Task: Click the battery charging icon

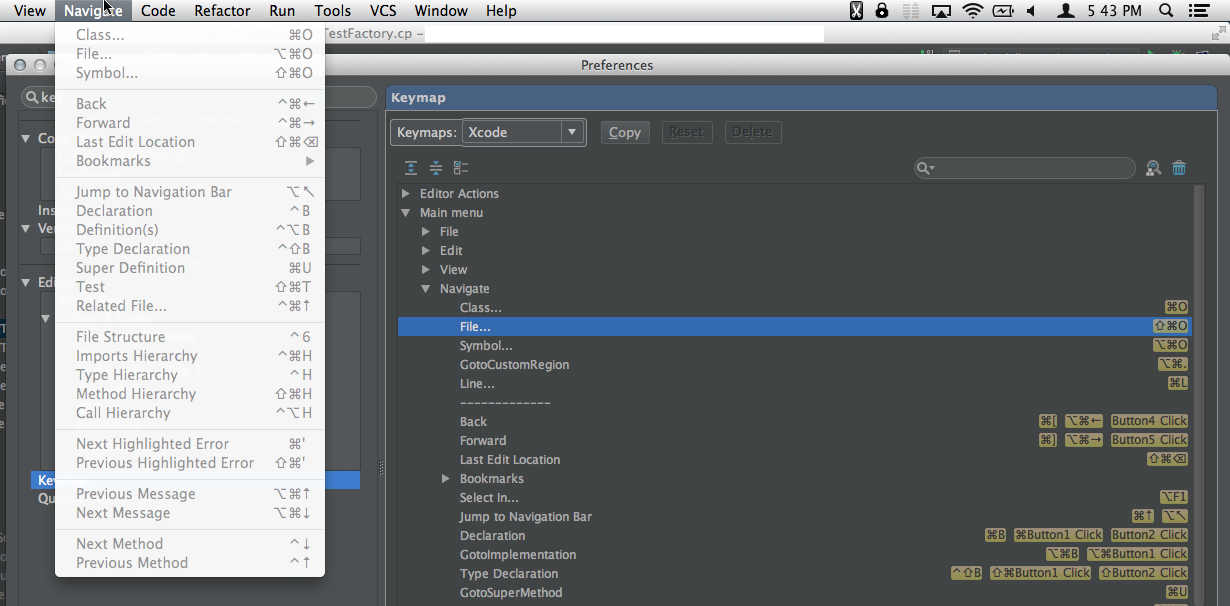Action: (1003, 11)
